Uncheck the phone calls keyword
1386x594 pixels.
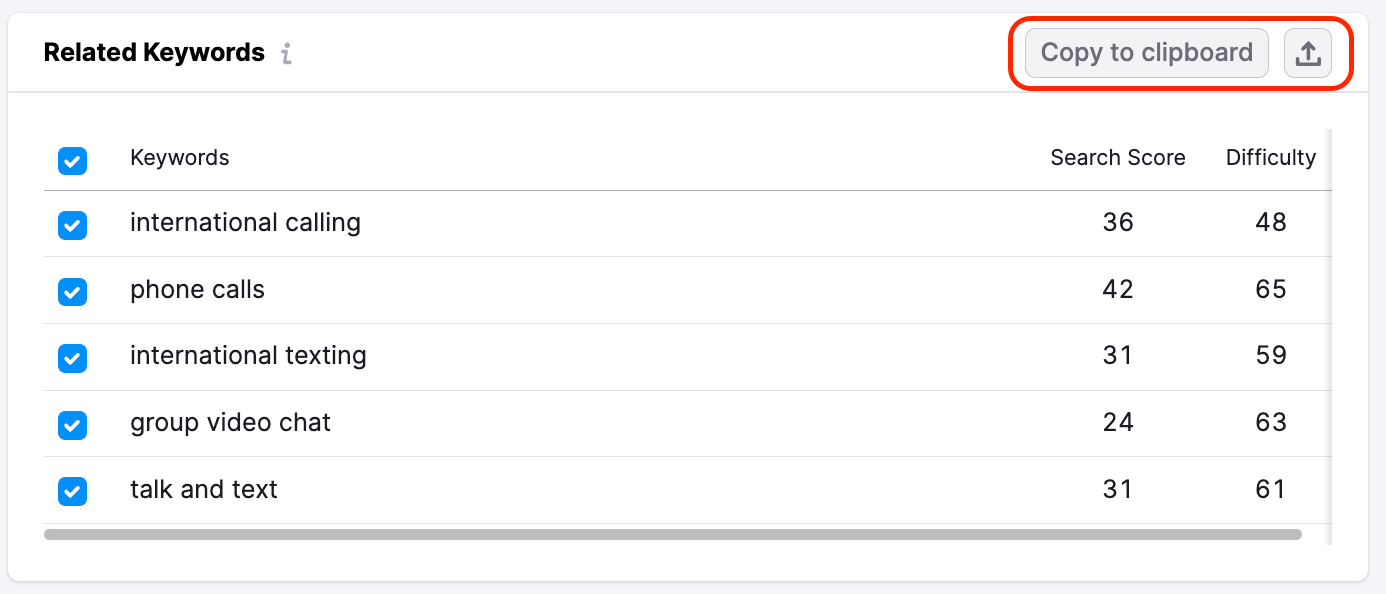click(72, 292)
